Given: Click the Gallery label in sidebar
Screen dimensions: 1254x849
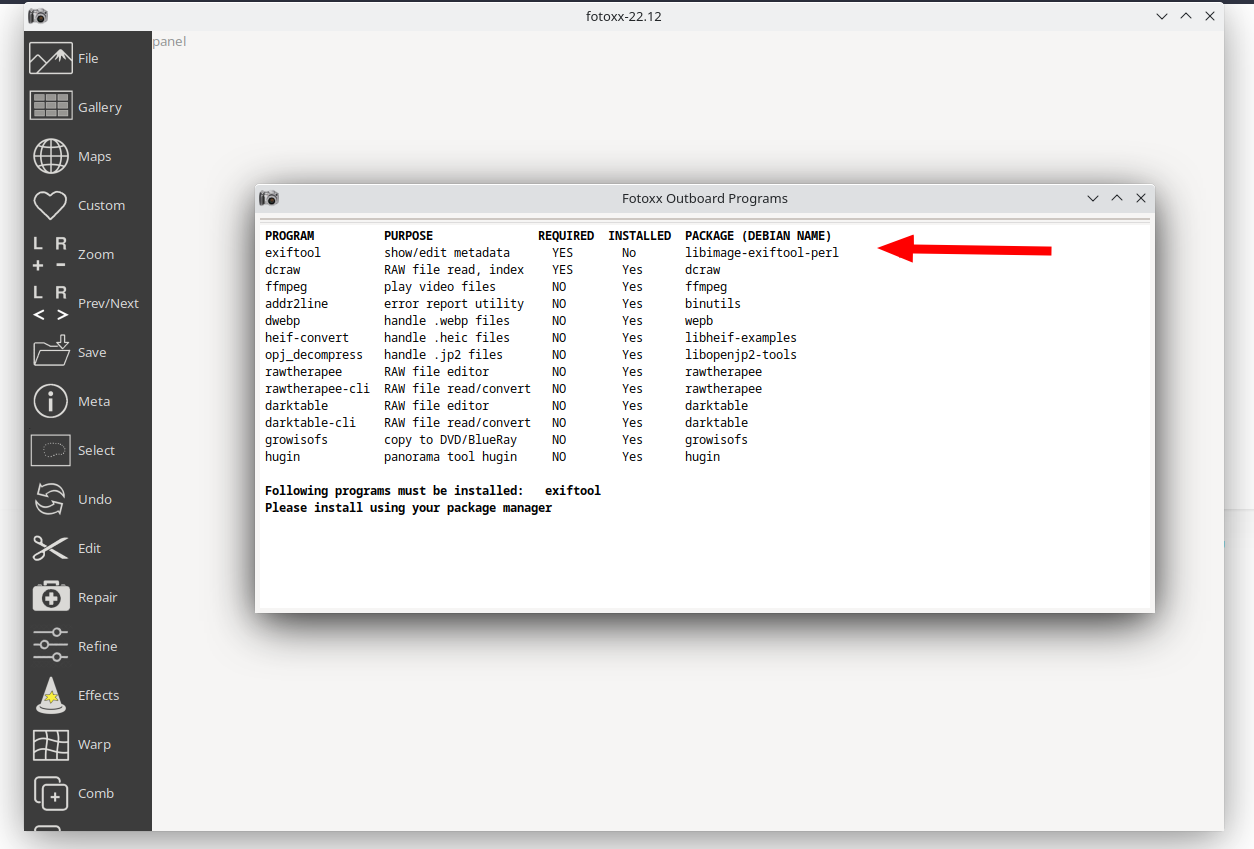Looking at the screenshot, I should point(100,107).
